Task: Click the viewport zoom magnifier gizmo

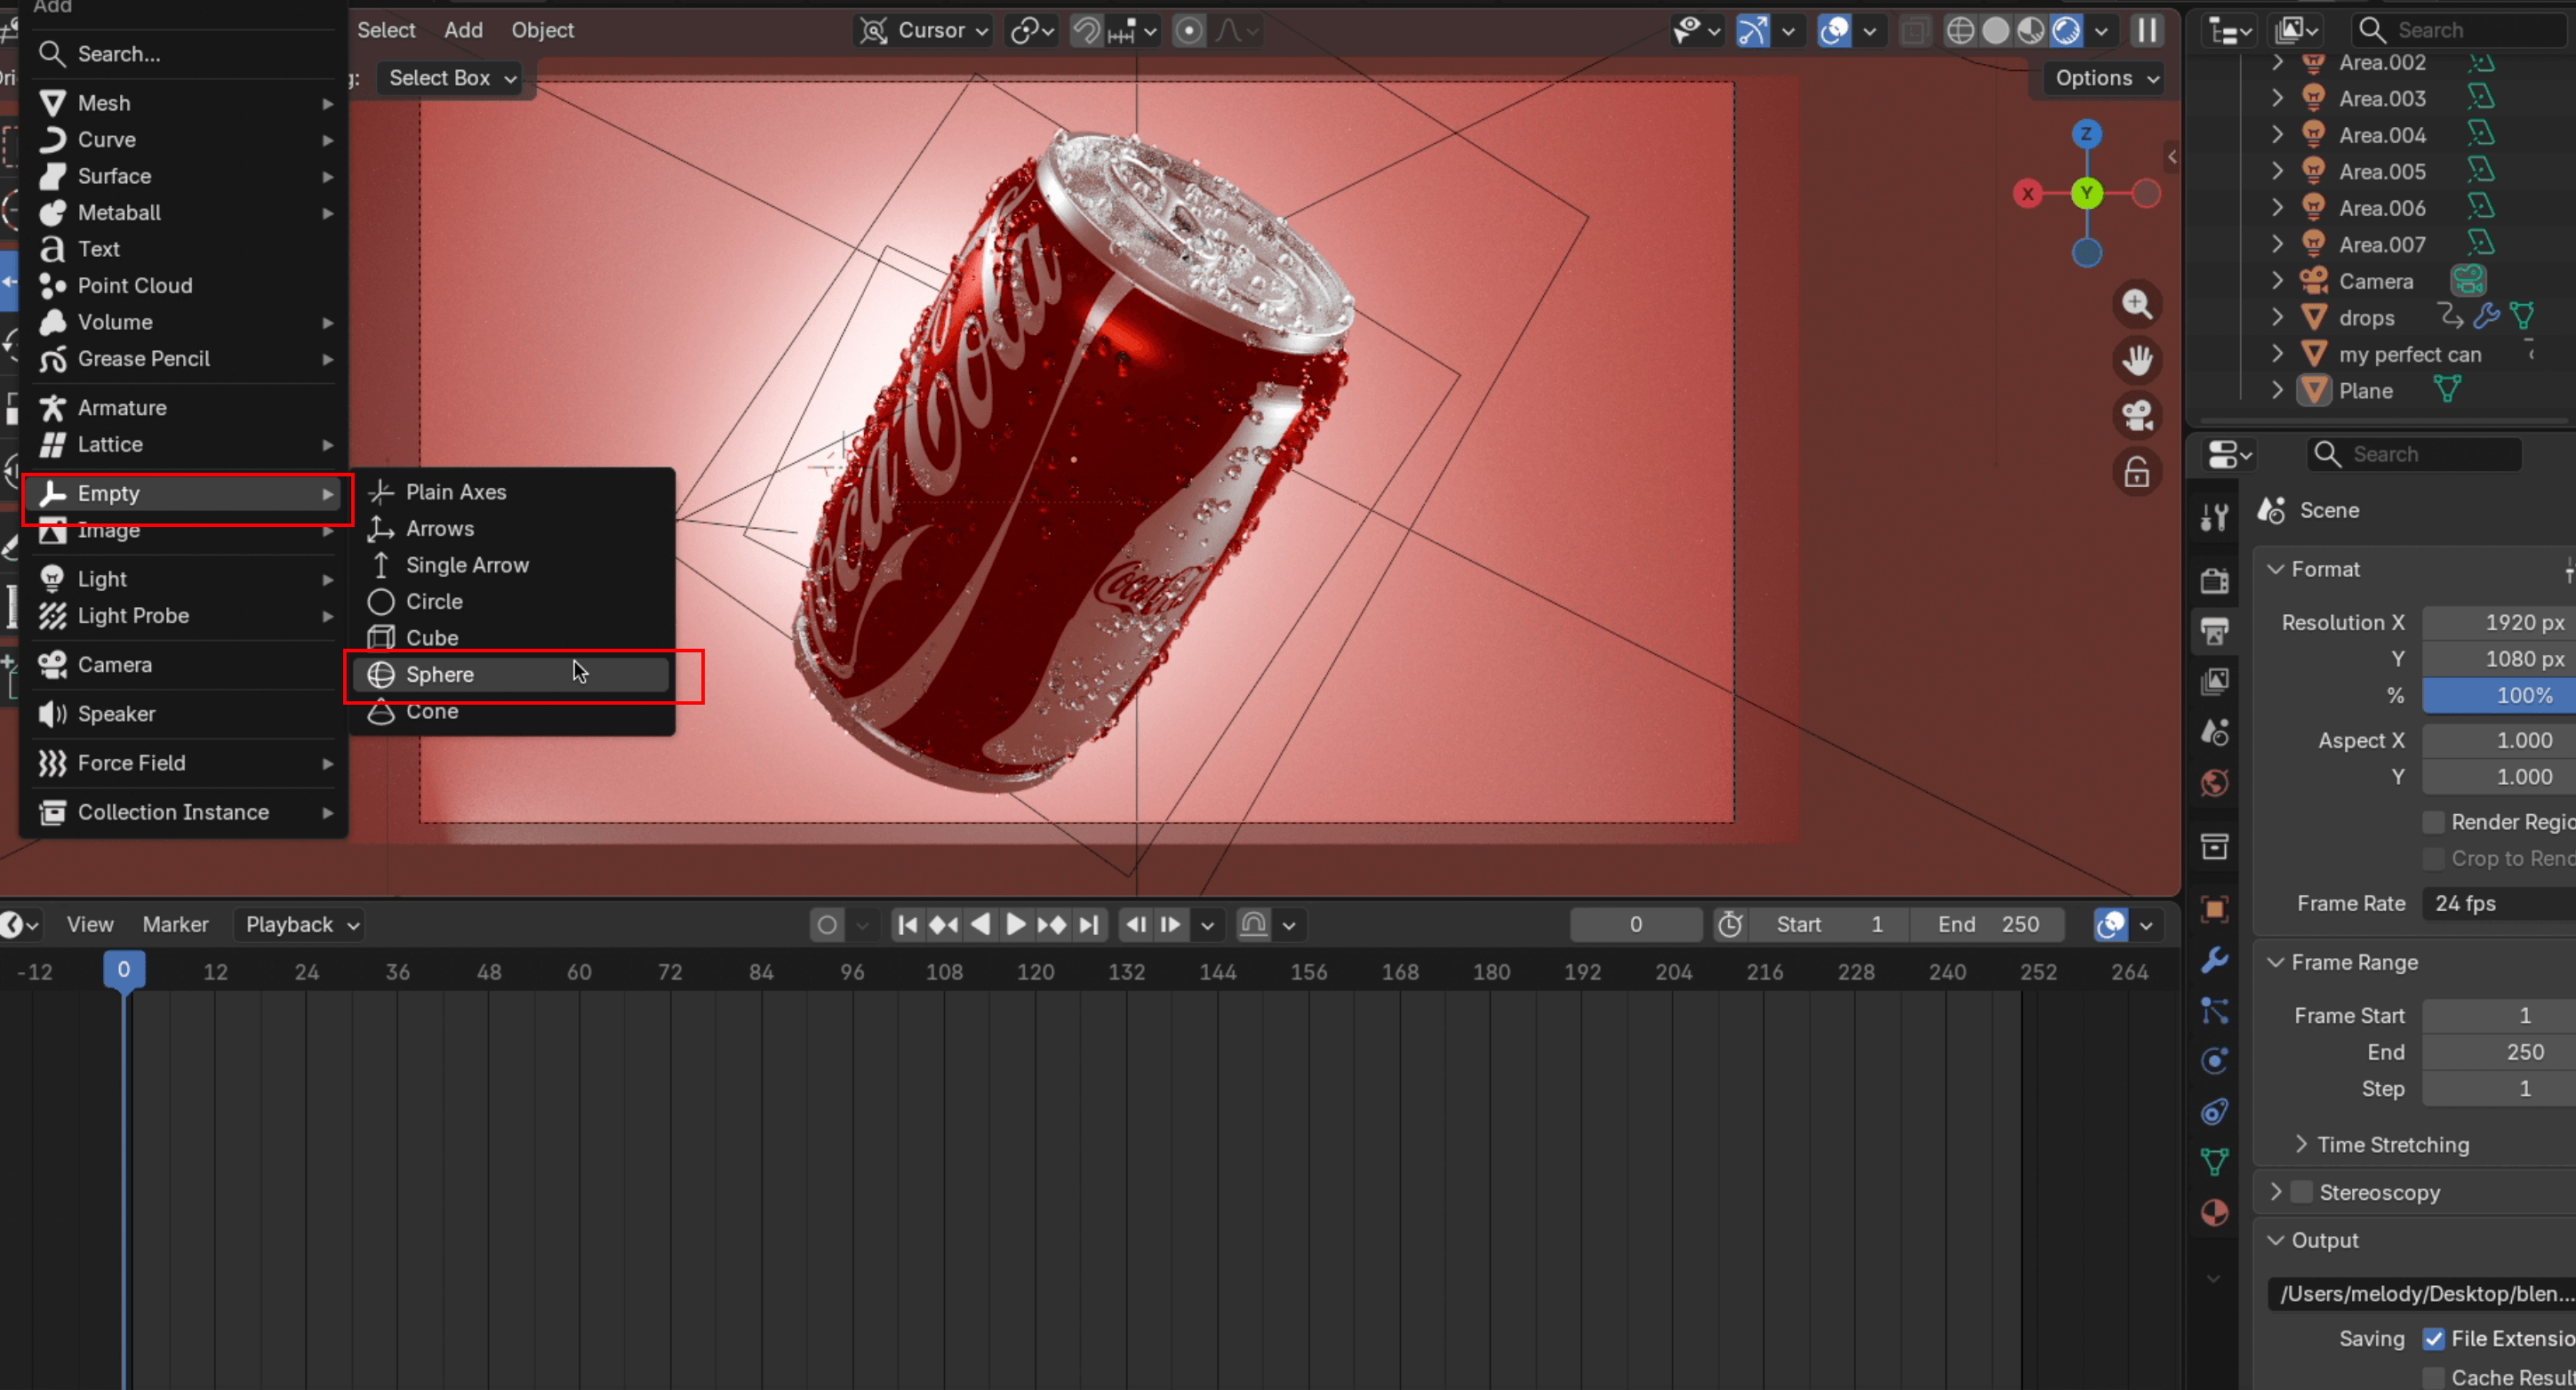Action: coord(2137,304)
